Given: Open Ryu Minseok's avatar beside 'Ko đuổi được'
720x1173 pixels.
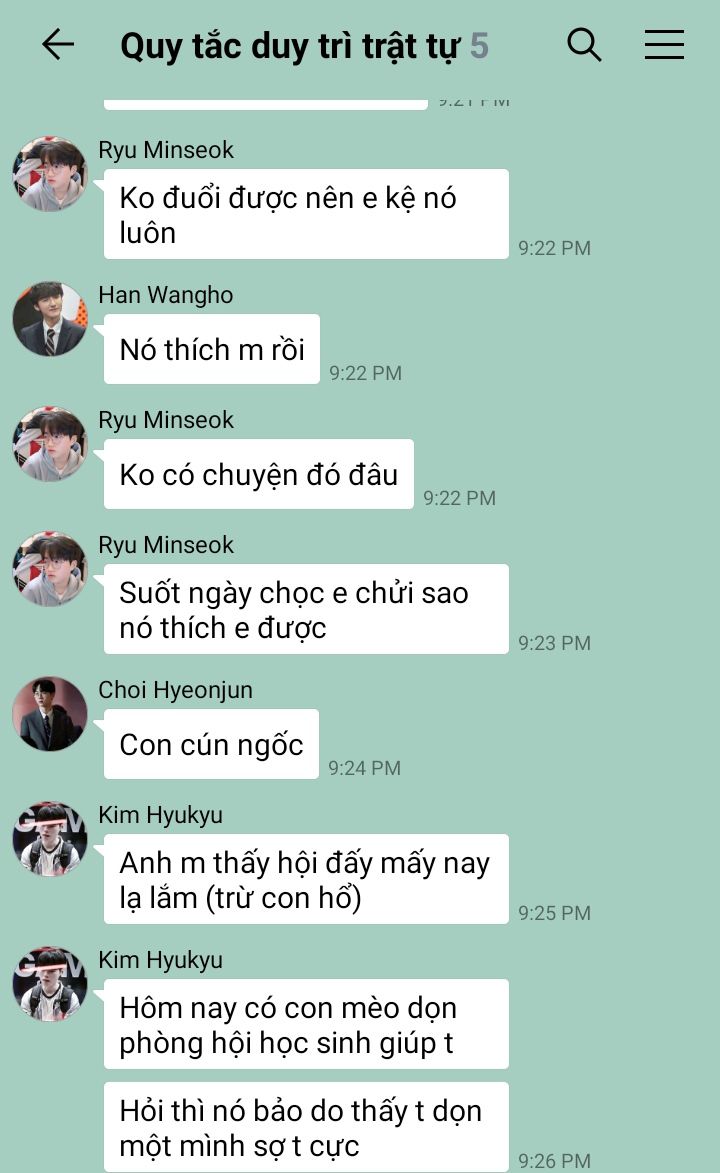Looking at the screenshot, I should tap(50, 174).
